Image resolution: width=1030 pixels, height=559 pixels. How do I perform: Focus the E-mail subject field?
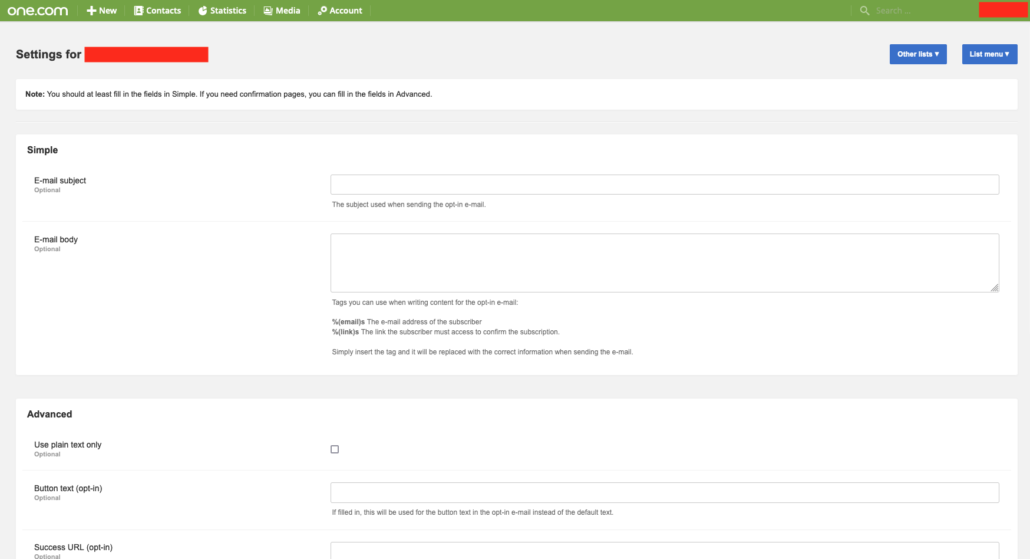665,185
